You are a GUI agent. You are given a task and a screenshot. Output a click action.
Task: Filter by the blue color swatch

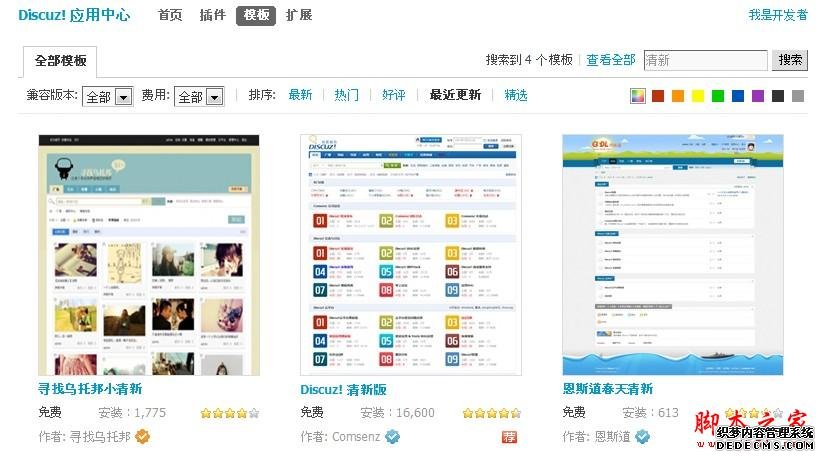click(x=738, y=96)
